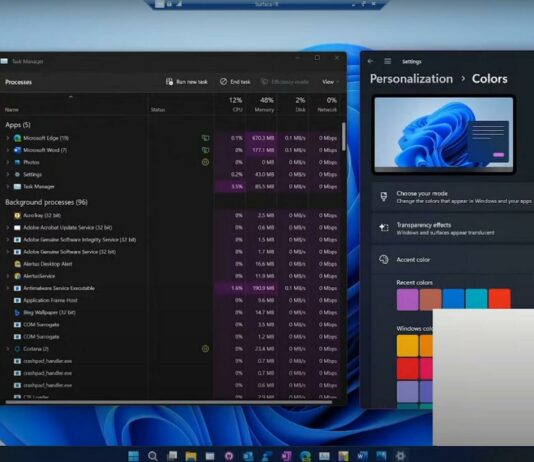The height and width of the screenshot is (462, 534).
Task: Click the Settings gear icon in Apps list
Action: pyautogui.click(x=17, y=174)
